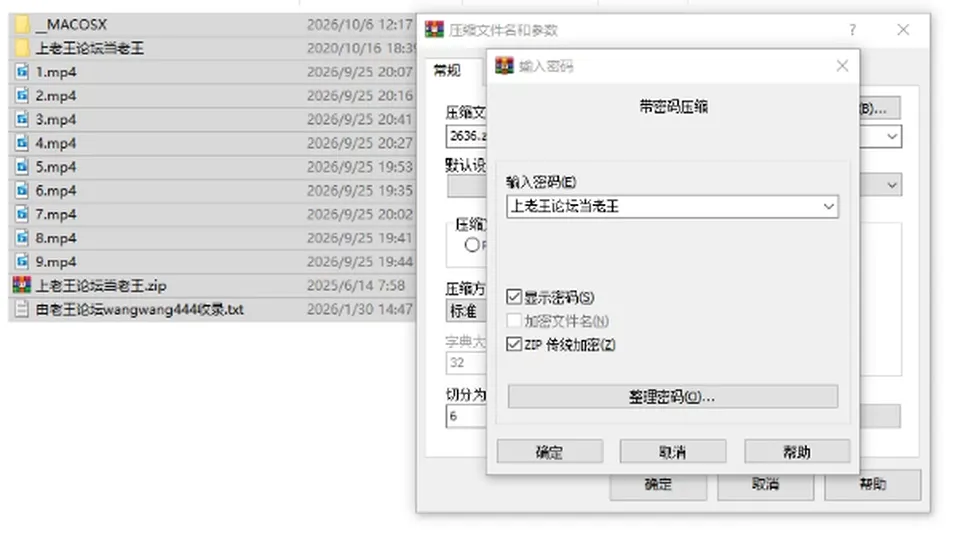Uncheck ZIP 传统加密(Z) checkbox
This screenshot has width=960, height=557.
[514, 345]
